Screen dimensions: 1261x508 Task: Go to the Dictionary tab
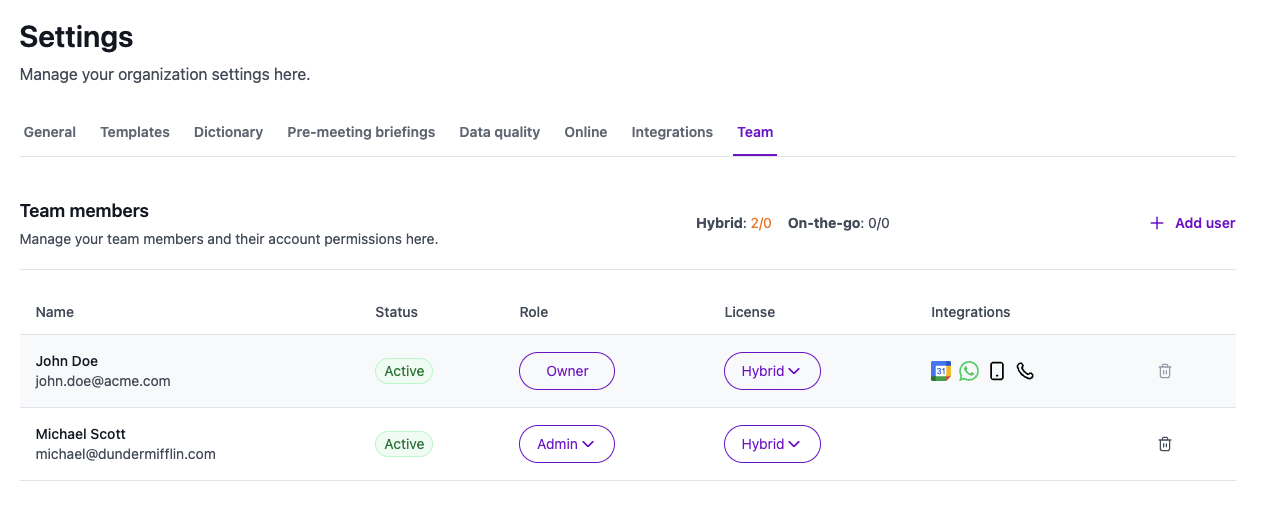point(228,132)
